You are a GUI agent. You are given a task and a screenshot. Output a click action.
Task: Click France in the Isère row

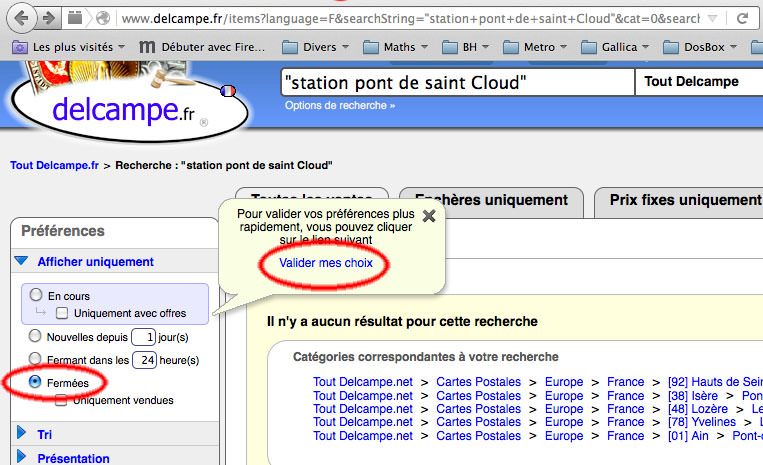click(x=625, y=396)
